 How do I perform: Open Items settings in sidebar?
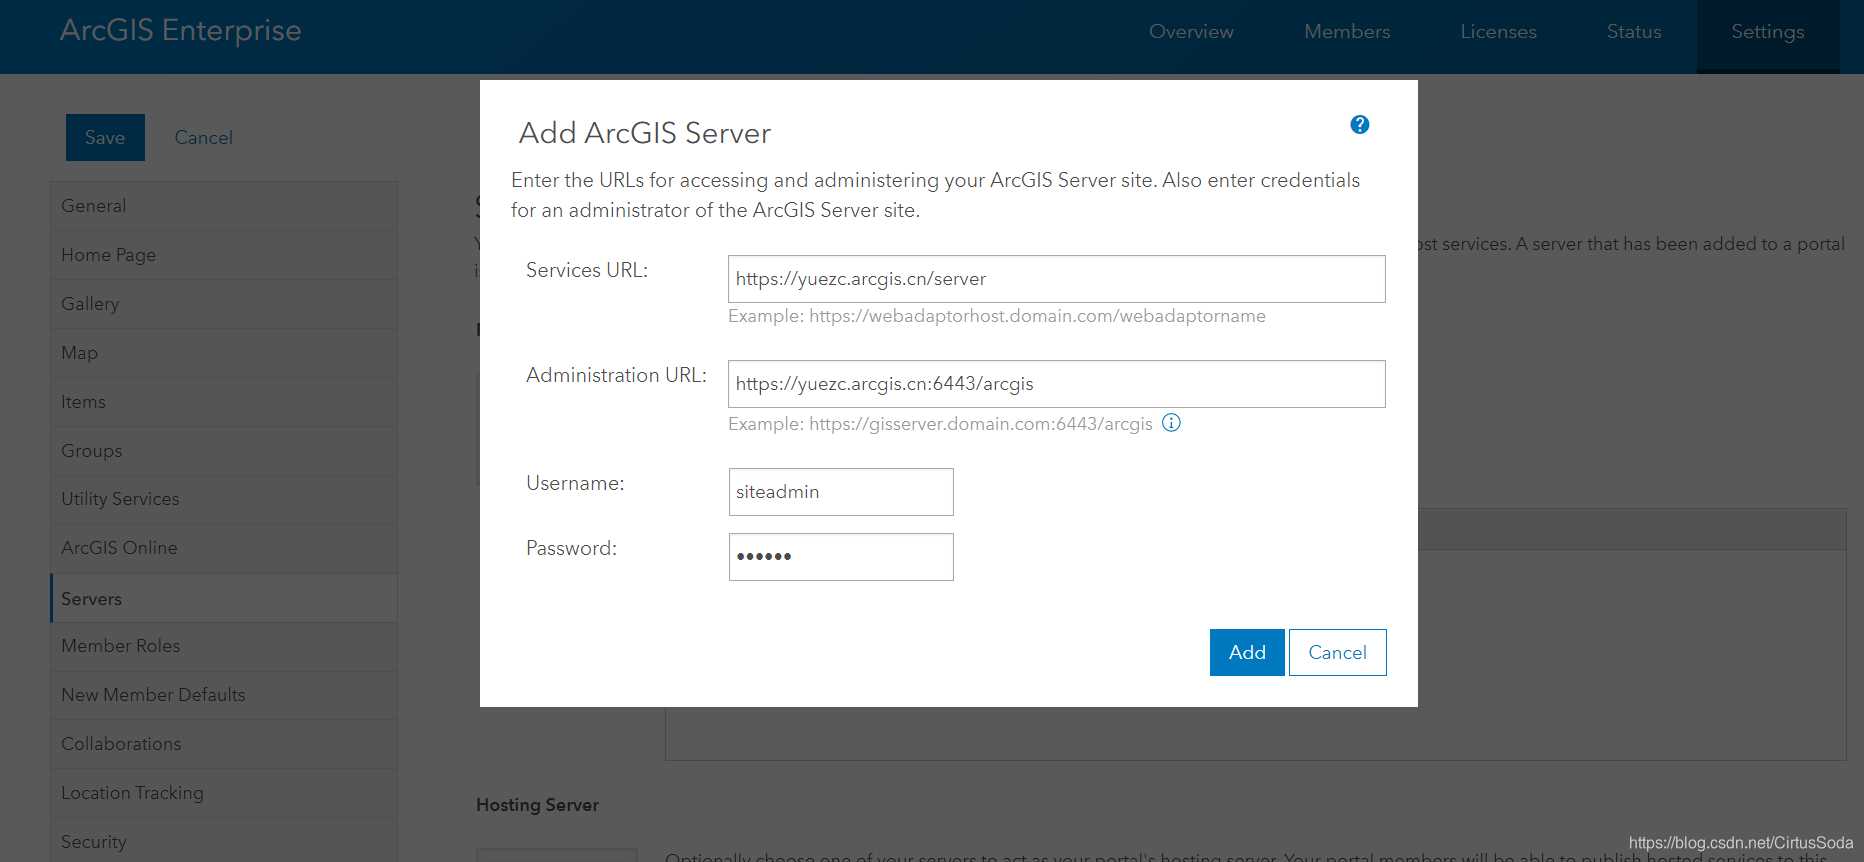pyautogui.click(x=224, y=402)
